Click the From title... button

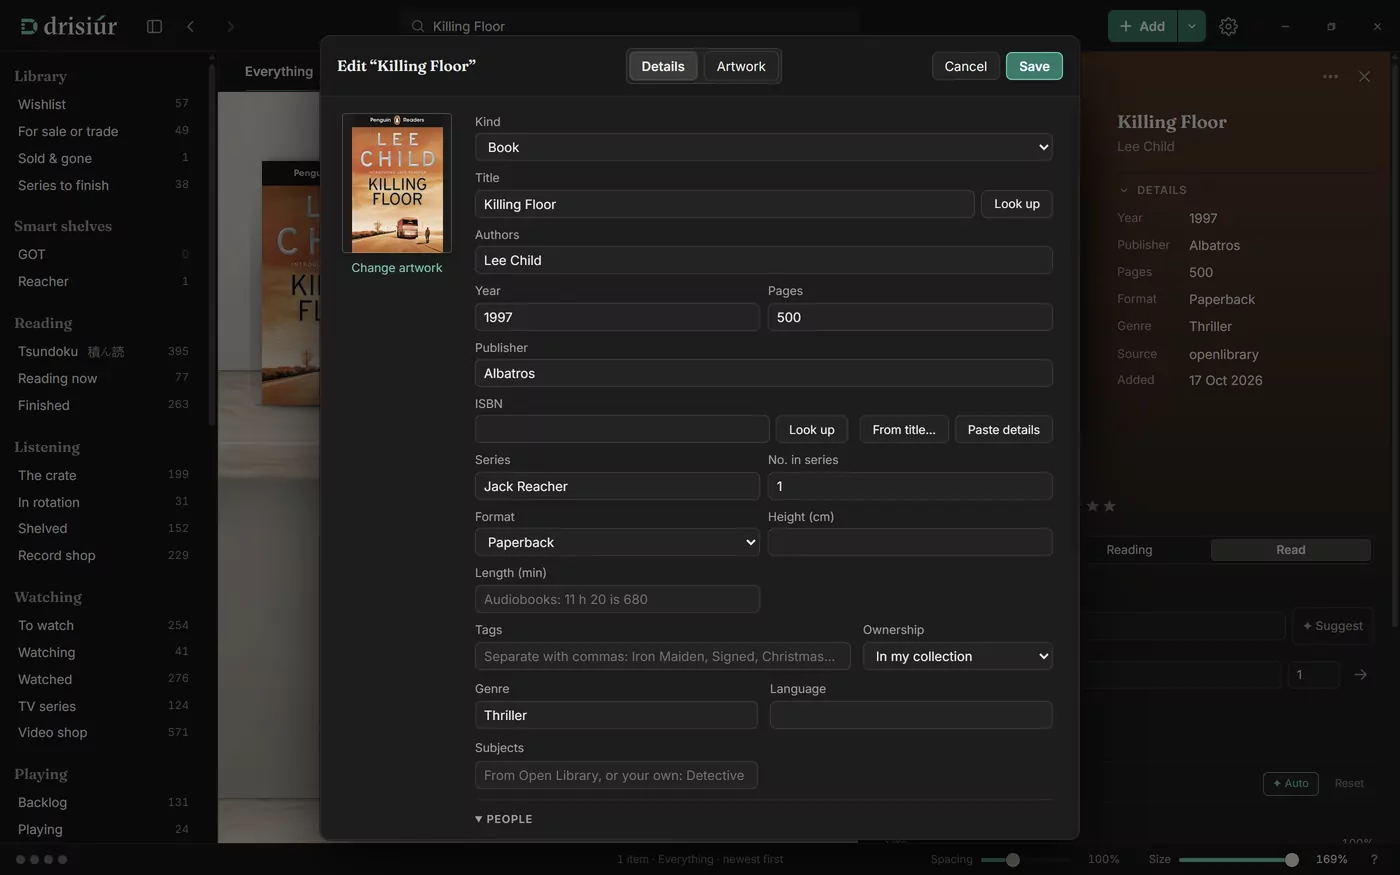point(904,430)
